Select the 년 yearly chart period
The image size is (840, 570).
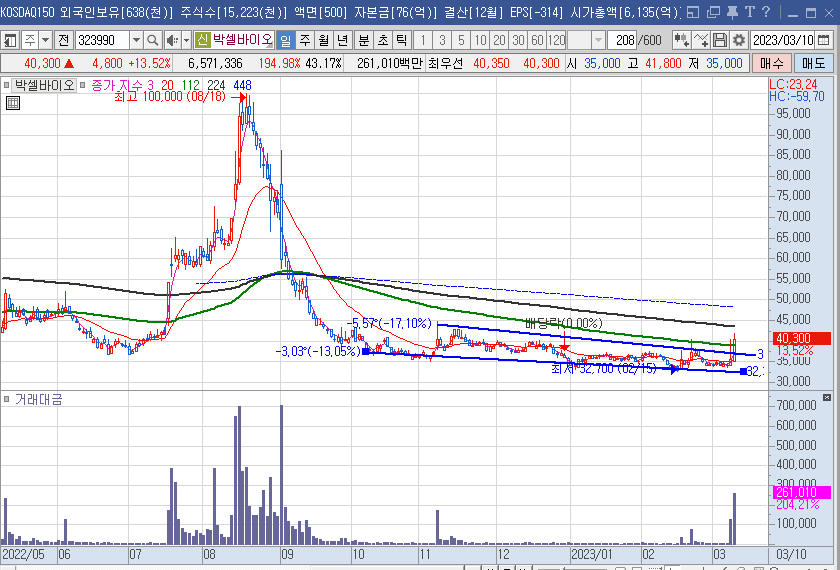342,40
